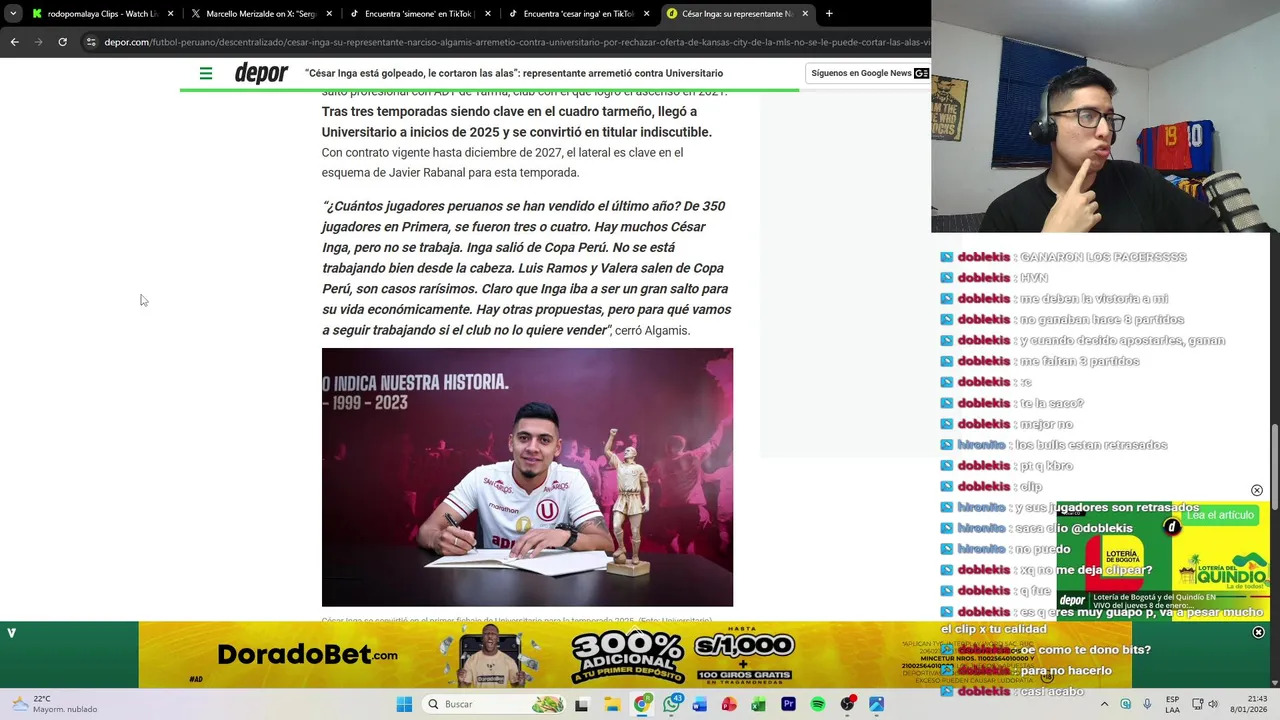Click the Chrome icon in the taskbar
The width and height of the screenshot is (1280, 720).
pos(642,704)
